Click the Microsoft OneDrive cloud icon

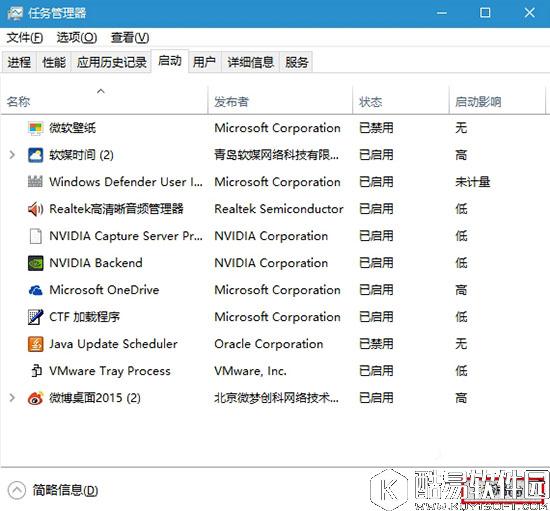(35, 290)
